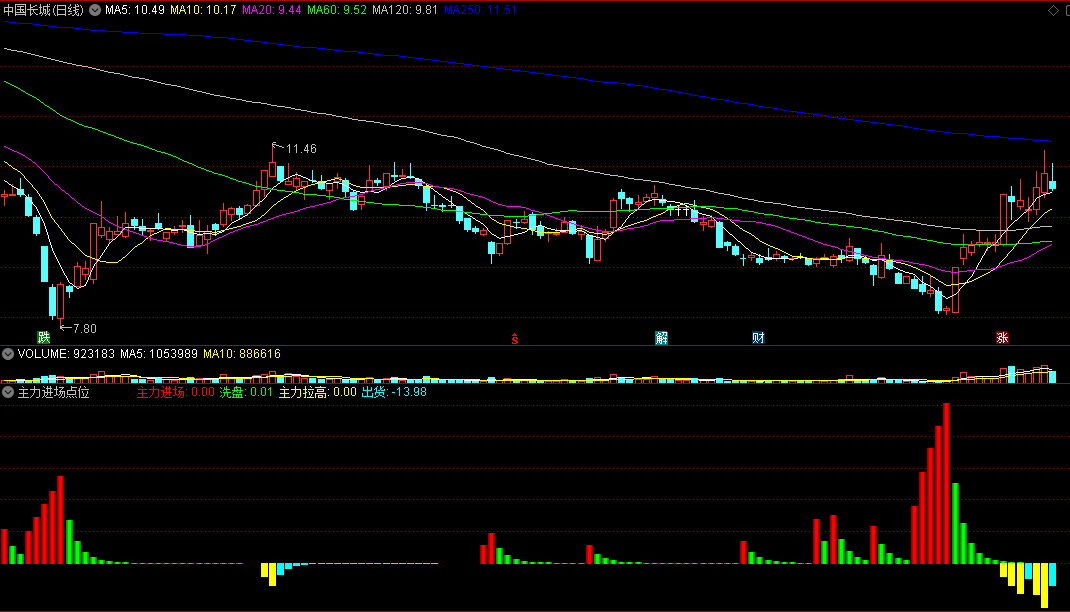Click the 主力进场点位 indicator name
The width and height of the screenshot is (1070, 612).
tap(53, 392)
